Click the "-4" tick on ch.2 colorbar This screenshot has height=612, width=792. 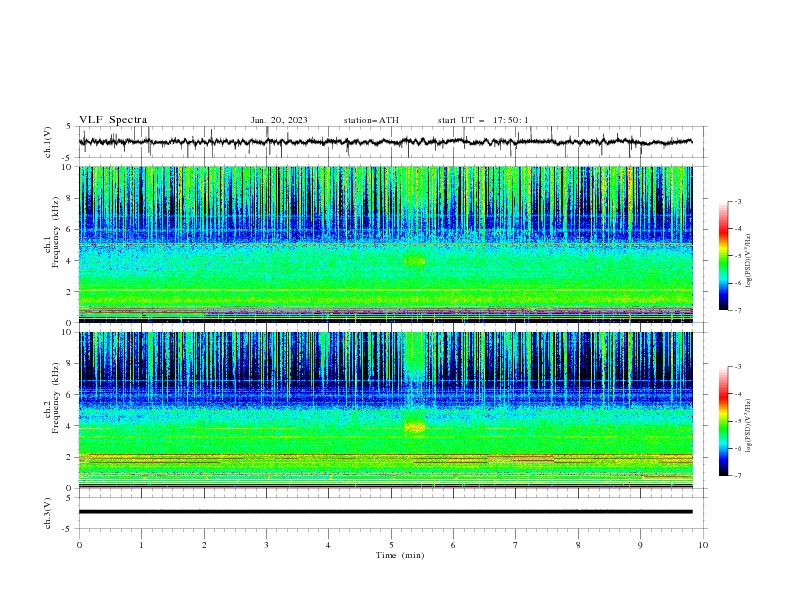(738, 394)
